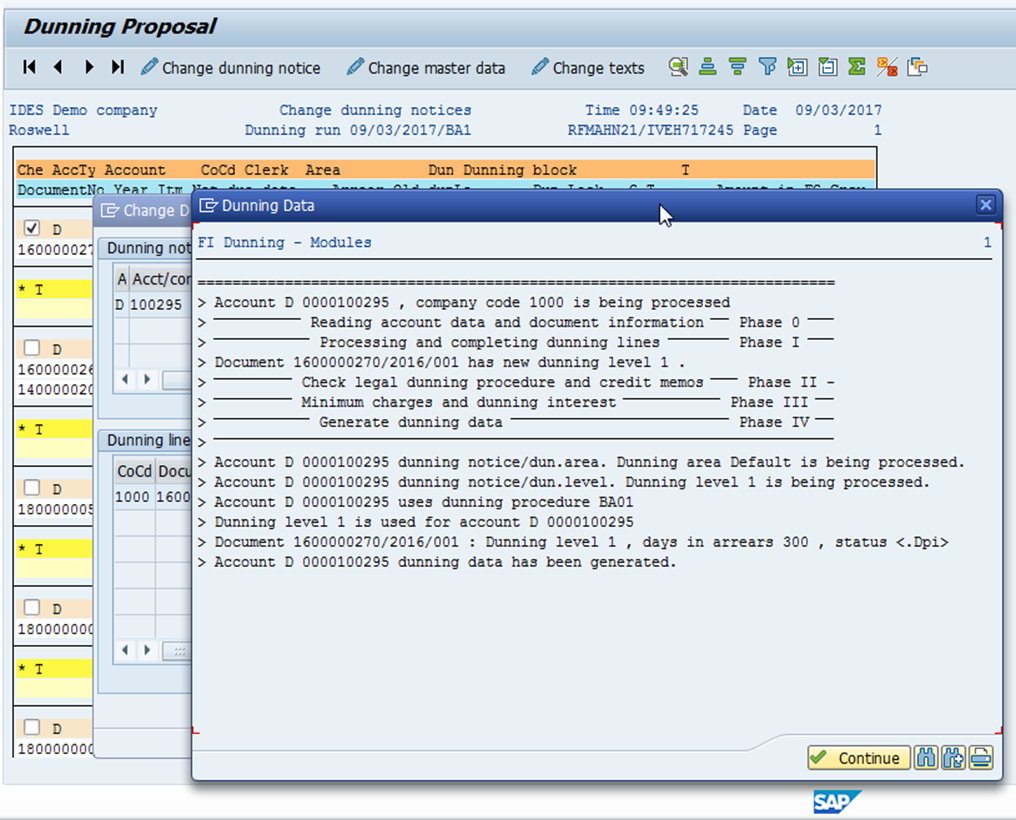The width and height of the screenshot is (1016, 820).
Task: Jump to last page arrow
Action: pyautogui.click(x=117, y=67)
